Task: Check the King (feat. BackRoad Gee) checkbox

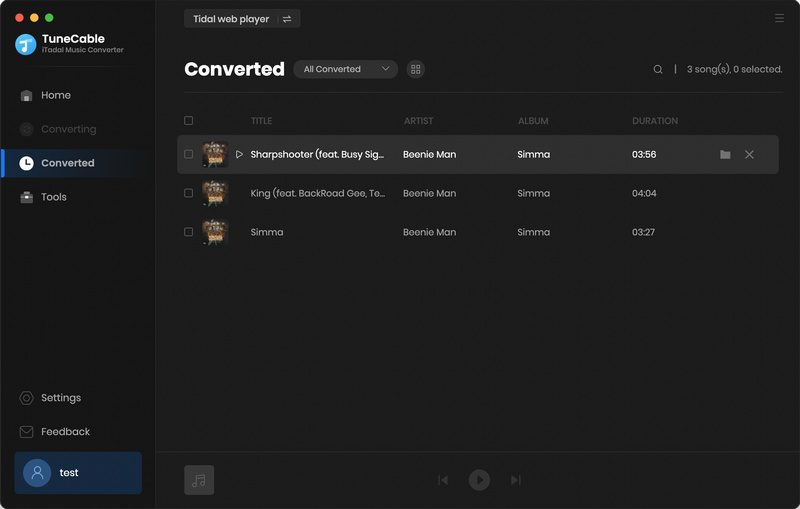Action: (x=188, y=193)
